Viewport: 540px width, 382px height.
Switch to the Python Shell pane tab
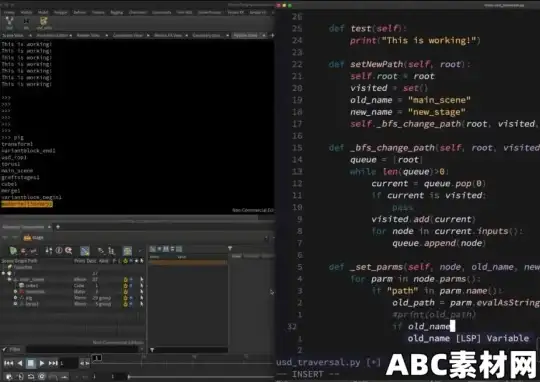[x=245, y=35]
